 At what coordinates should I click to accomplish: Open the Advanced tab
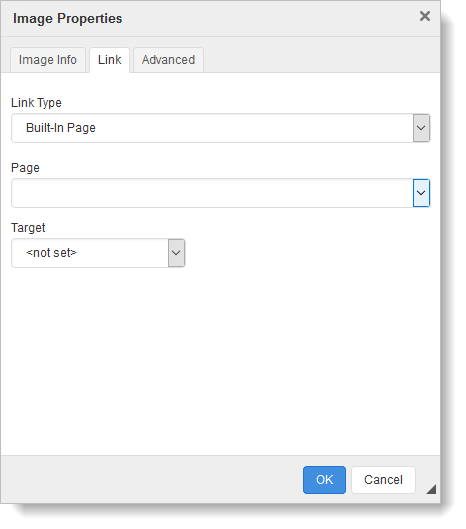click(168, 60)
